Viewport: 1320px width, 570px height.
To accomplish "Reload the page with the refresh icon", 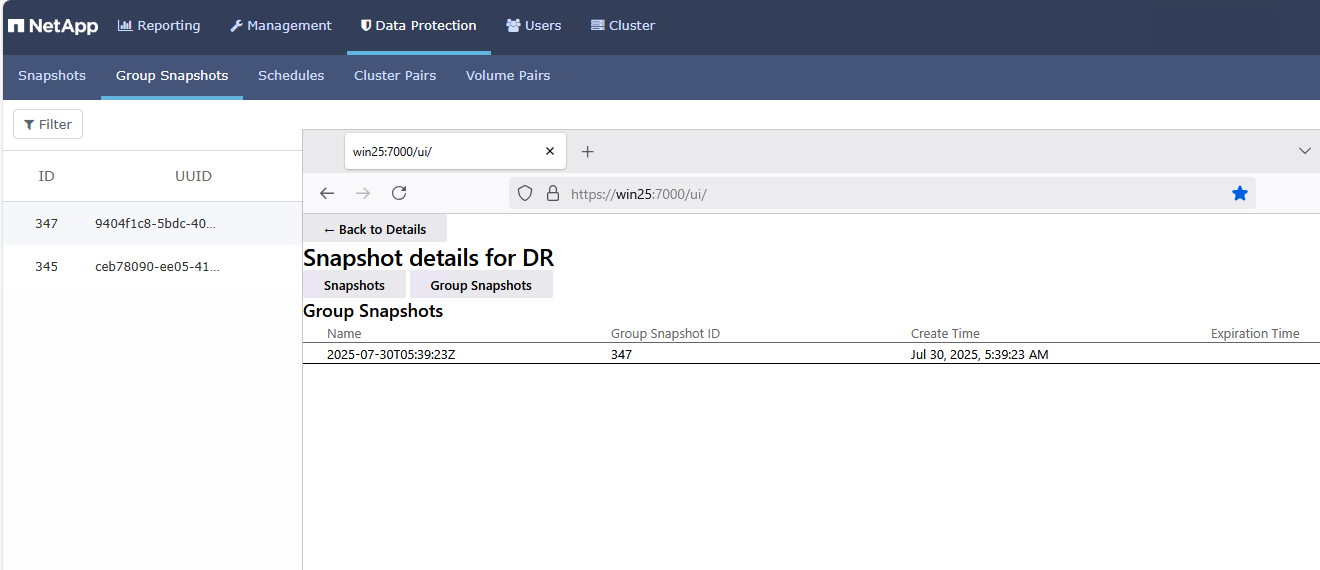I will (x=399, y=193).
